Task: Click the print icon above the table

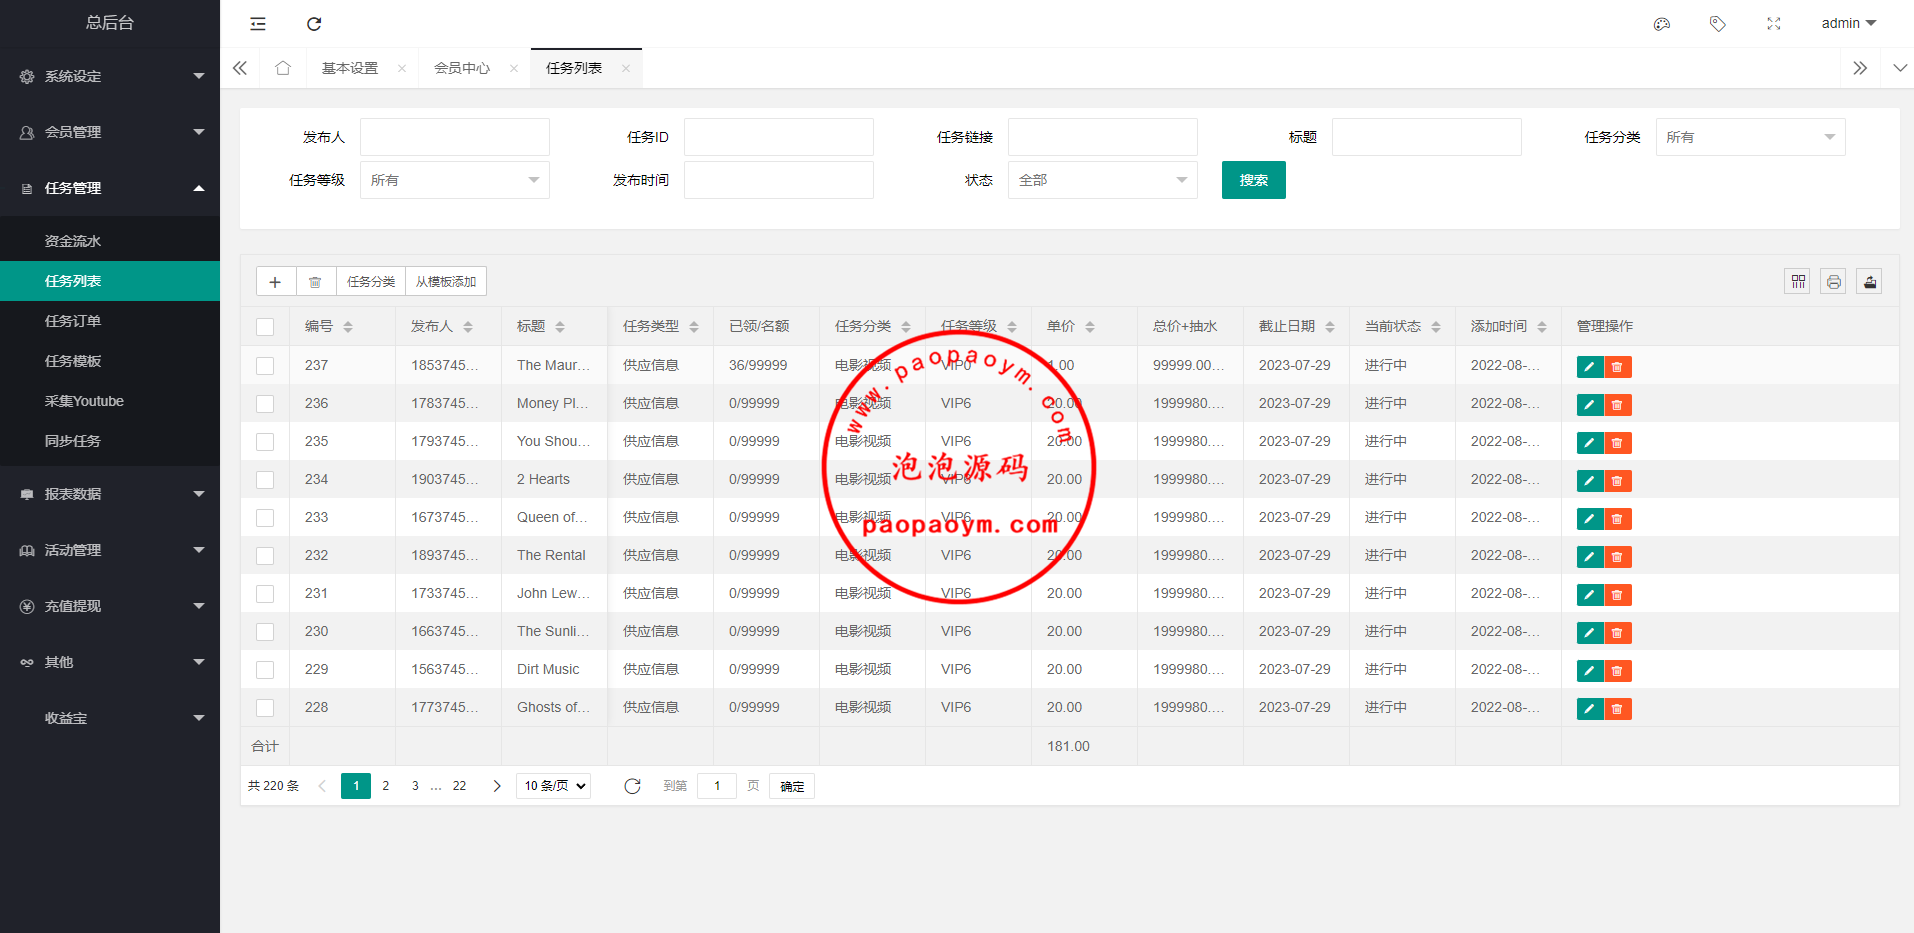Action: pos(1834,282)
